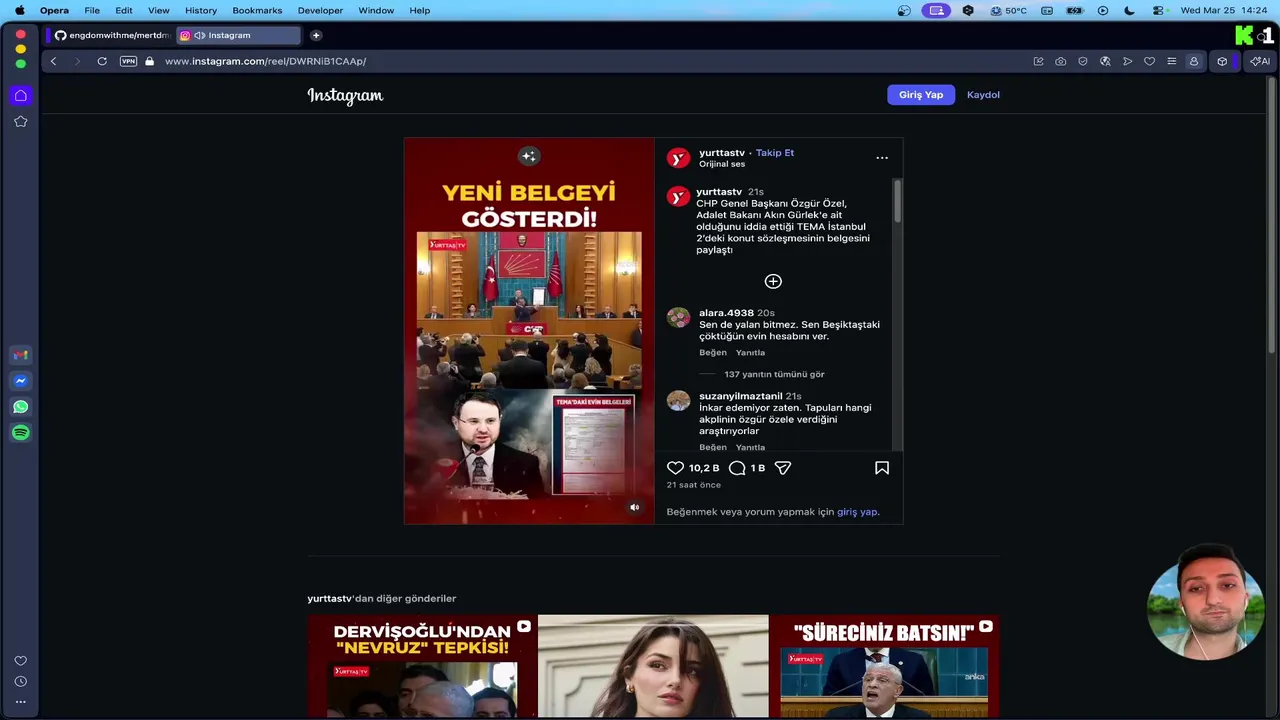Open WhatsApp from the Opera sidebar
The height and width of the screenshot is (720, 1280).
(20, 407)
